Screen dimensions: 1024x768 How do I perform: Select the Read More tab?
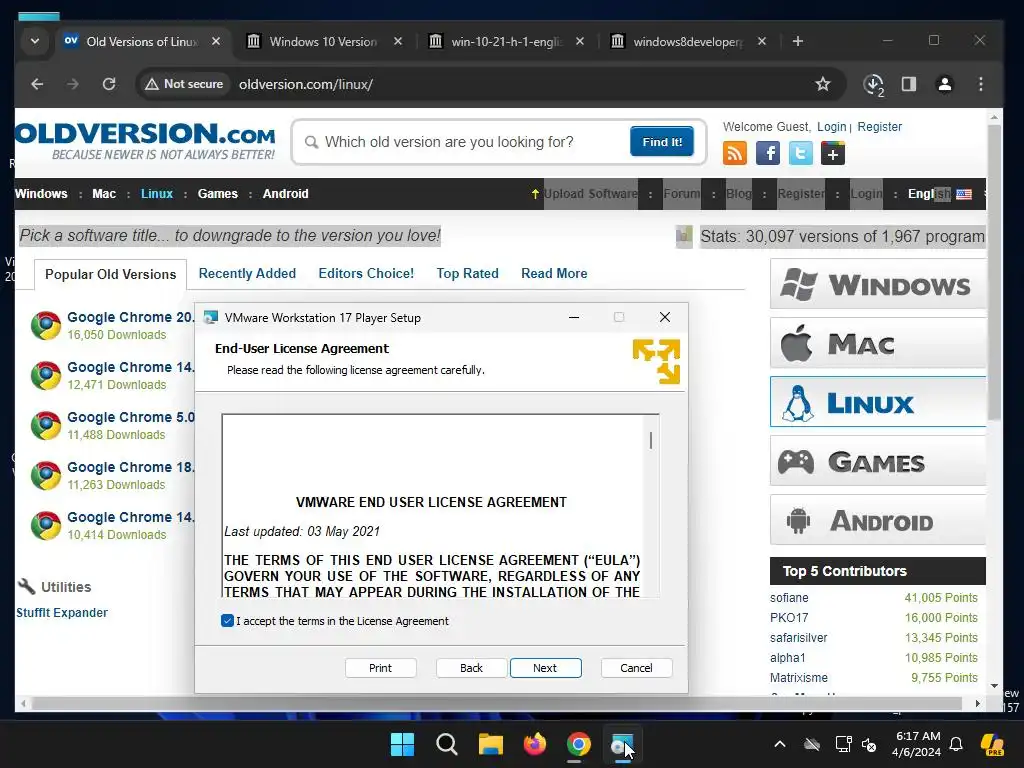tap(554, 274)
